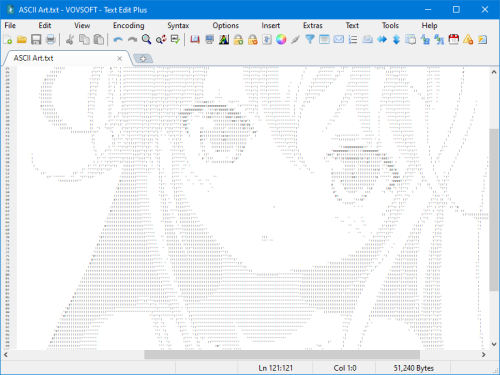
Task: Select the ASCII Art.txt tab
Action: pos(33,58)
